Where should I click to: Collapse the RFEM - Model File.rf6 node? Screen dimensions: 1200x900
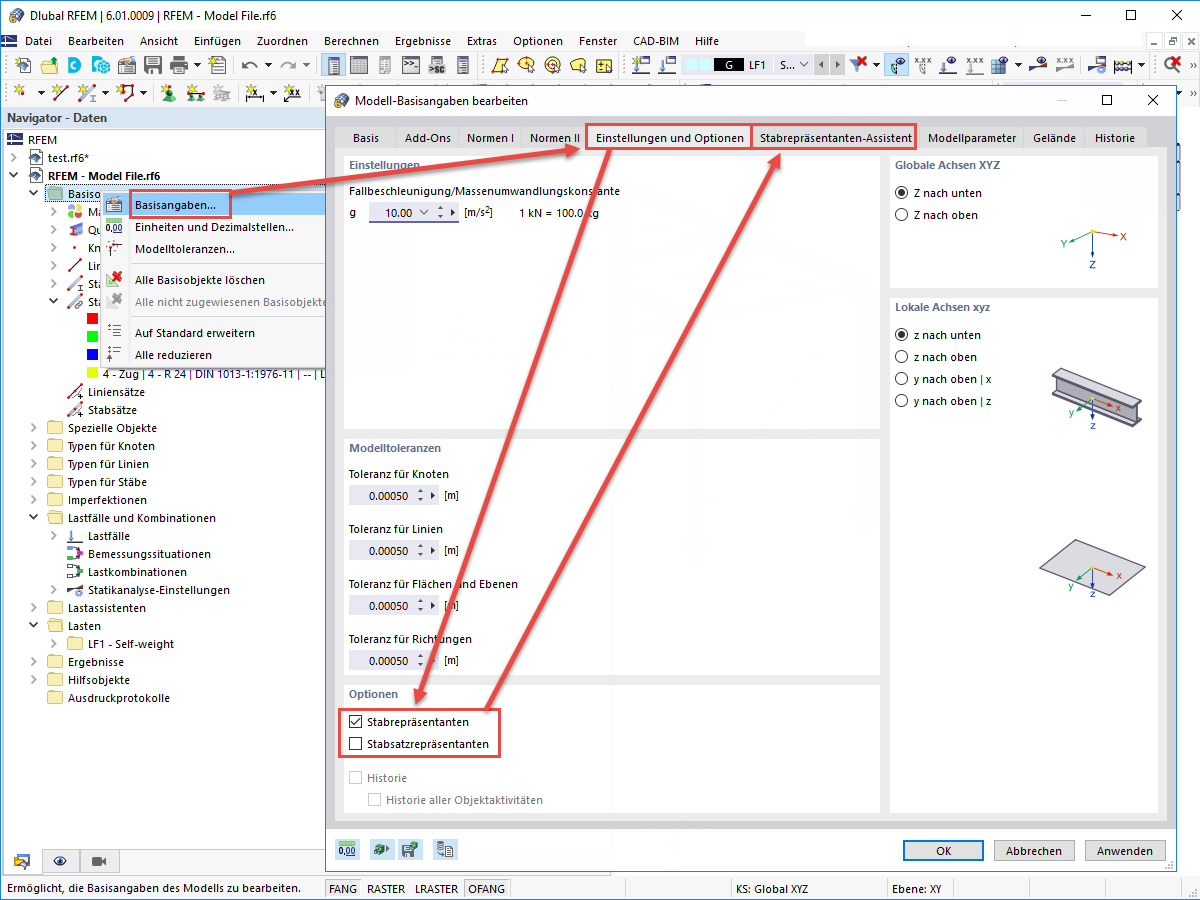tap(14, 176)
